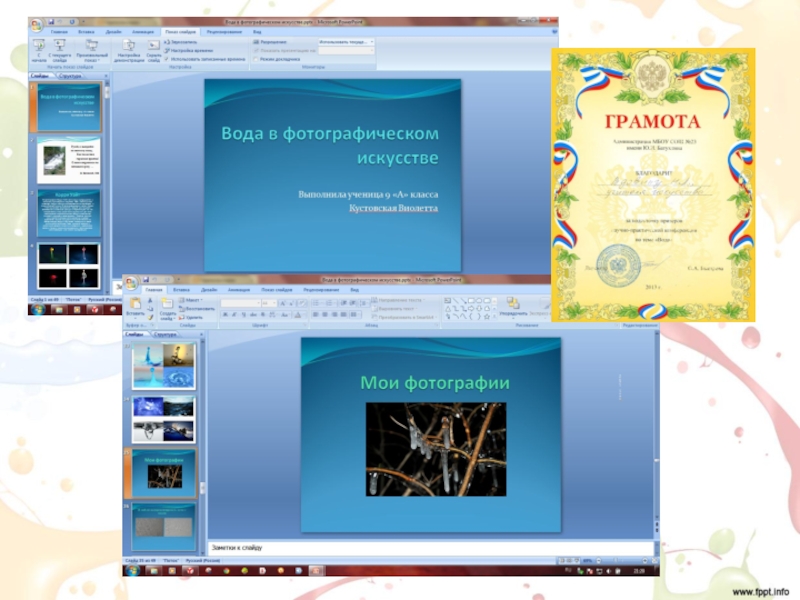The height and width of the screenshot is (600, 800).
Task: Open Главная tab in upper window
Action: pos(59,32)
